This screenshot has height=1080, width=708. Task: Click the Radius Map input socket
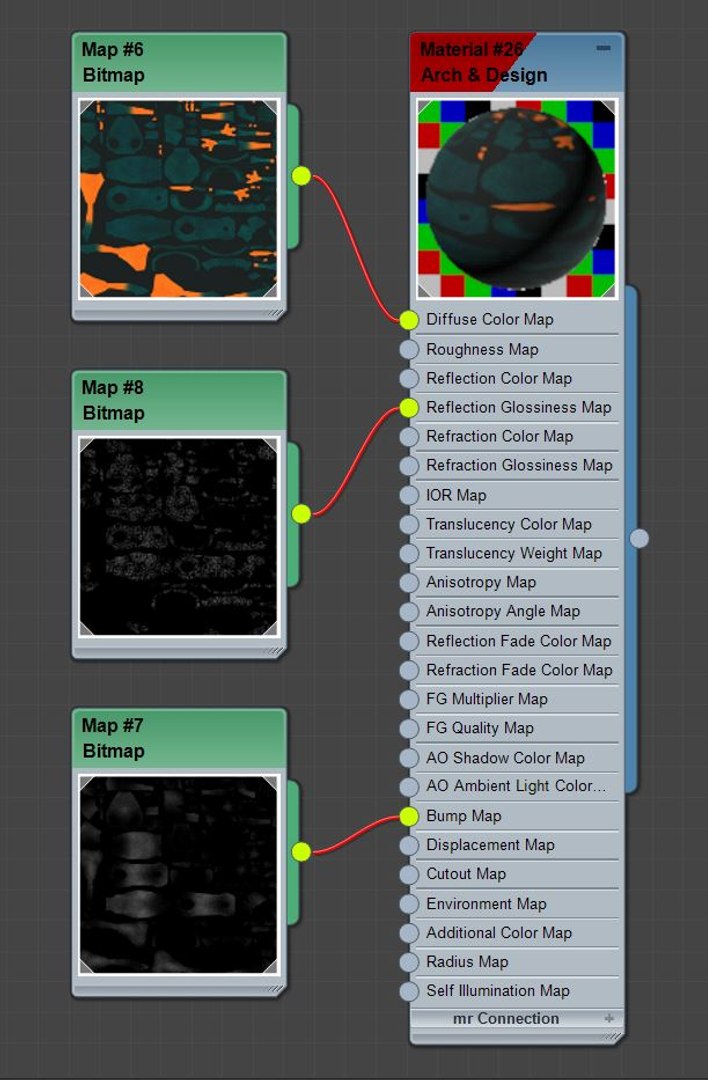(408, 962)
